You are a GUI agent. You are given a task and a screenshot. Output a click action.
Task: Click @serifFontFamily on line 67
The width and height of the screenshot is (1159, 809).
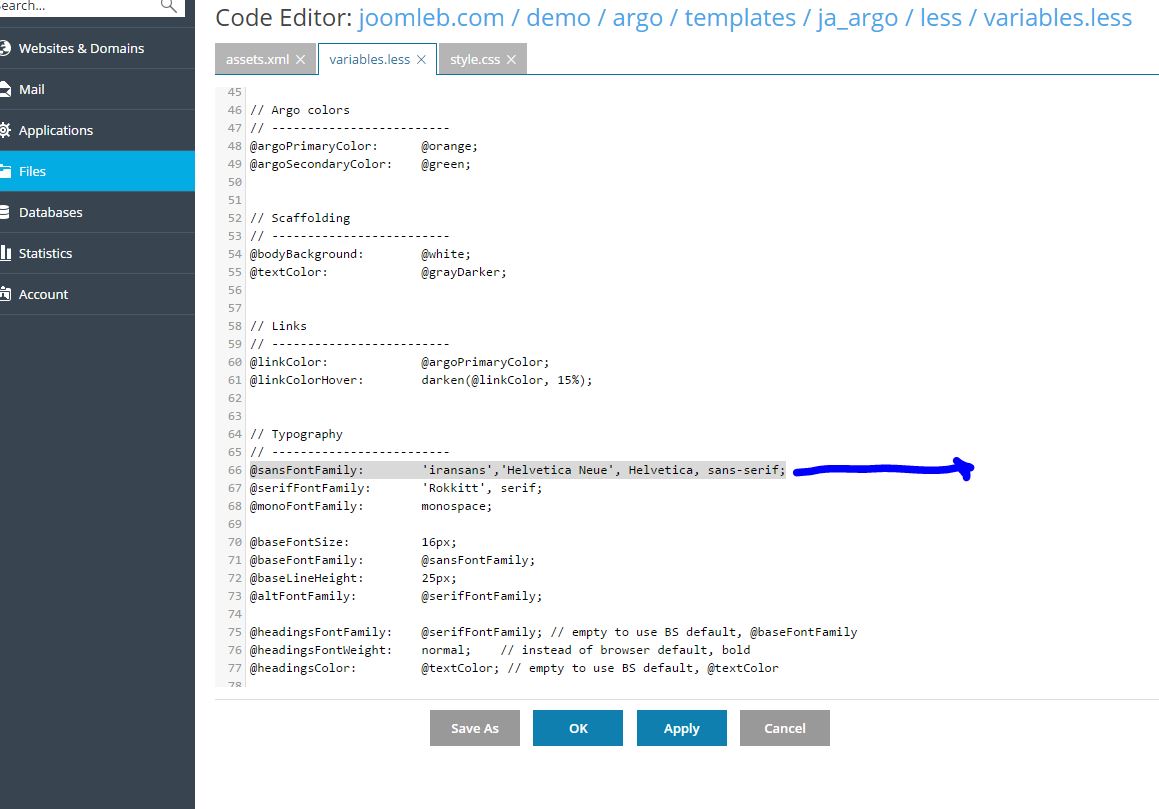[310, 488]
